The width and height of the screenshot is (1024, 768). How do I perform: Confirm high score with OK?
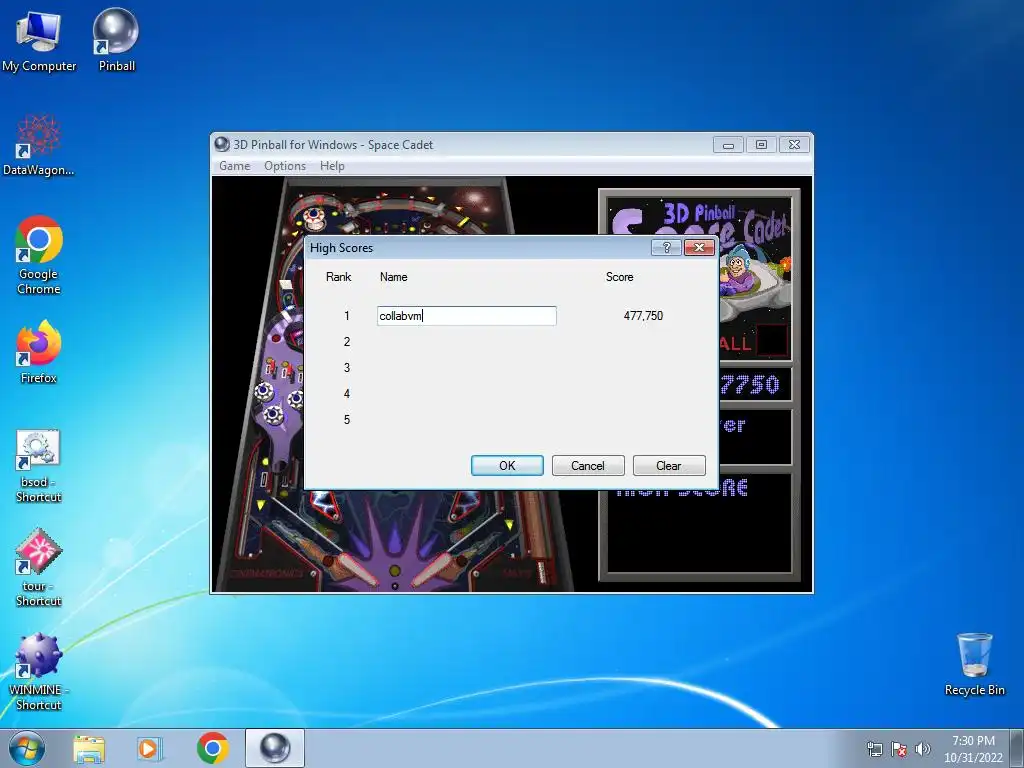pos(507,466)
